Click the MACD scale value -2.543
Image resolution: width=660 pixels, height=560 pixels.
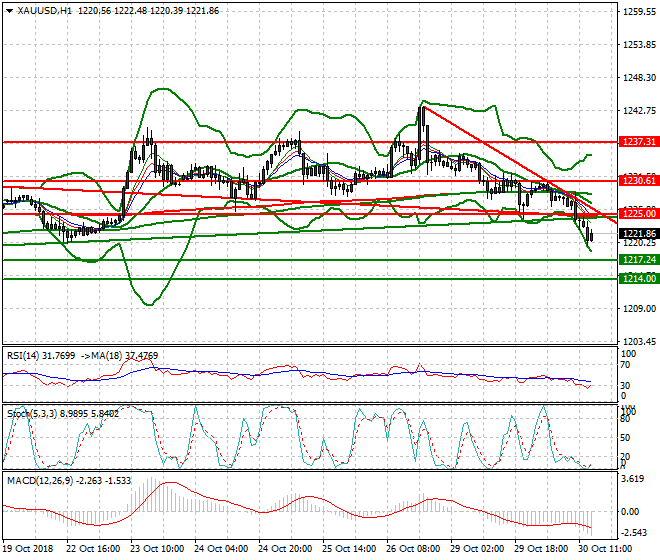(x=634, y=533)
